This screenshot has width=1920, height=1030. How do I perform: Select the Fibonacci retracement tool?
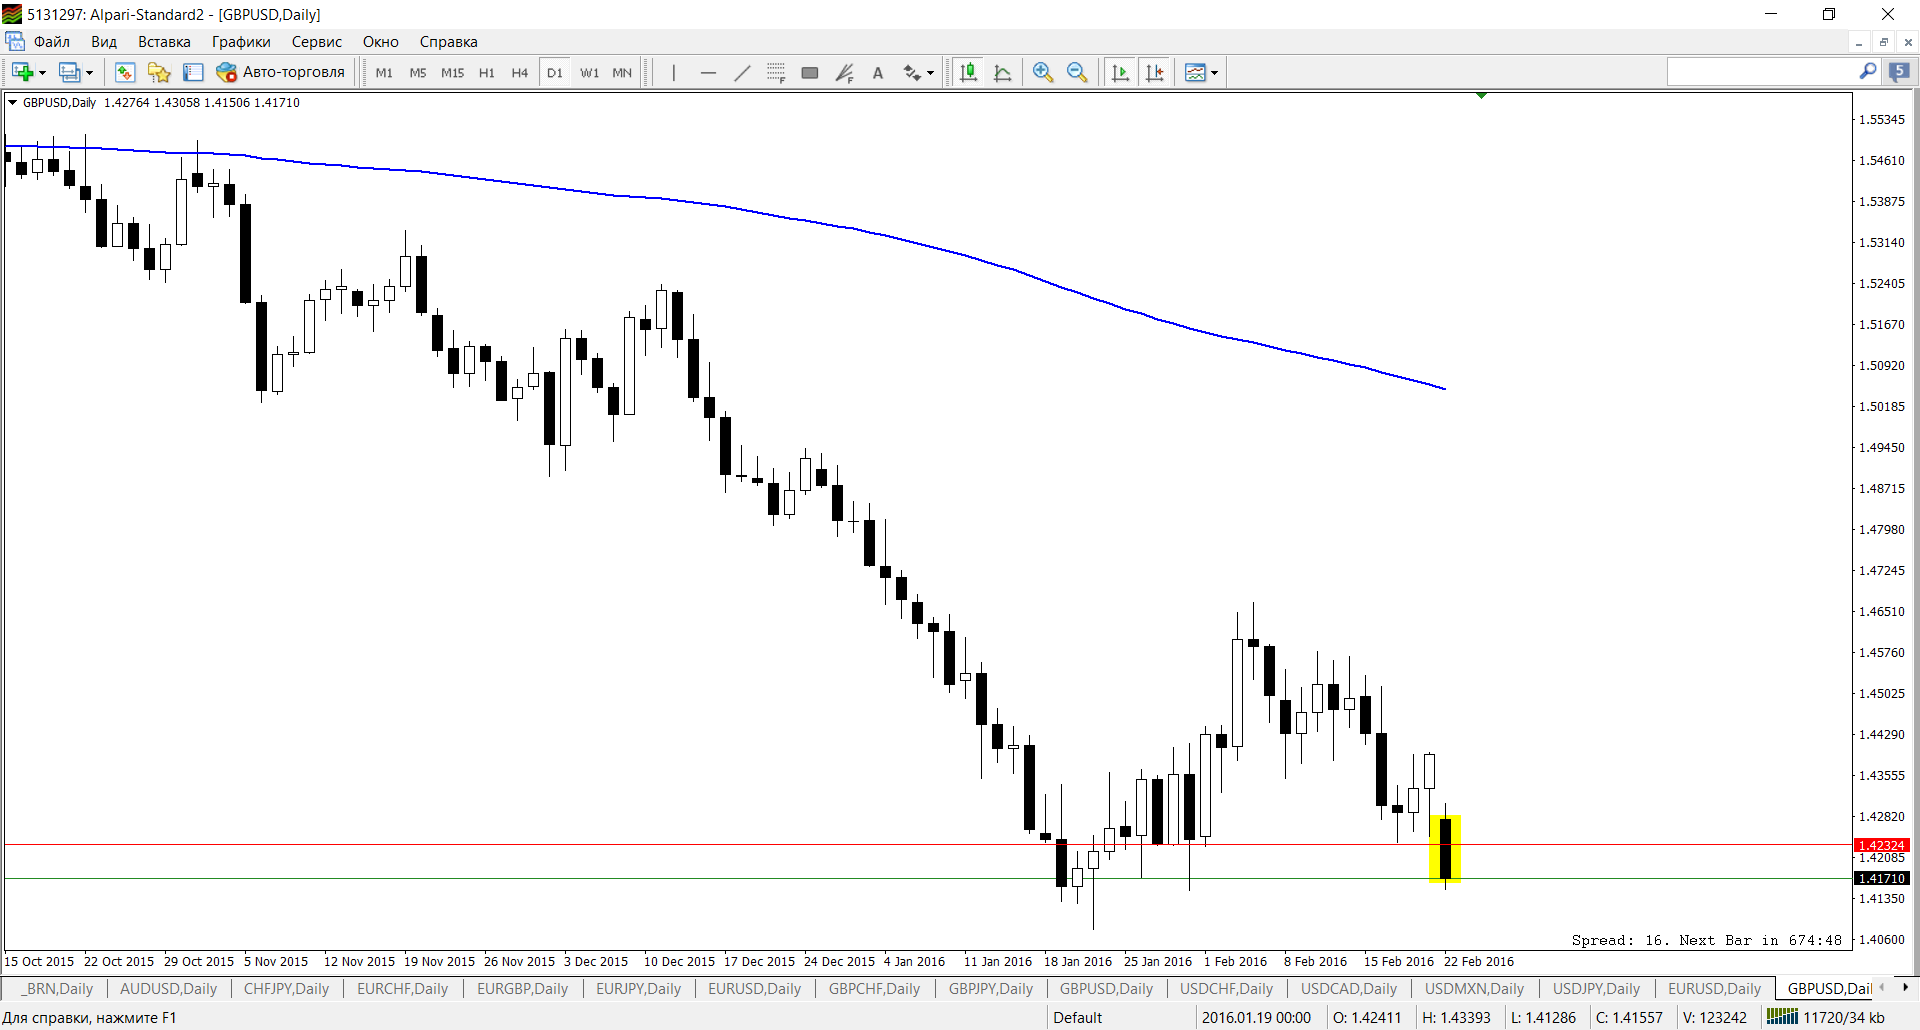click(x=776, y=72)
